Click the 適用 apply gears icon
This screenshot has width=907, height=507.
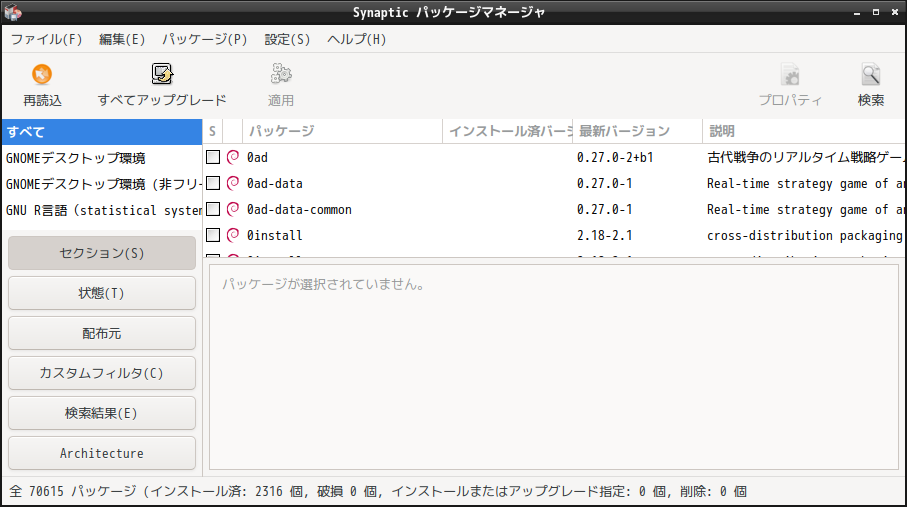[281, 74]
